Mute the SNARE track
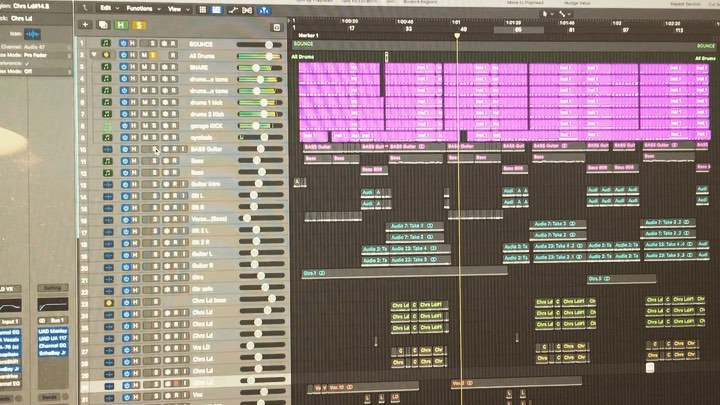This screenshot has width=720, height=405. coord(144,67)
